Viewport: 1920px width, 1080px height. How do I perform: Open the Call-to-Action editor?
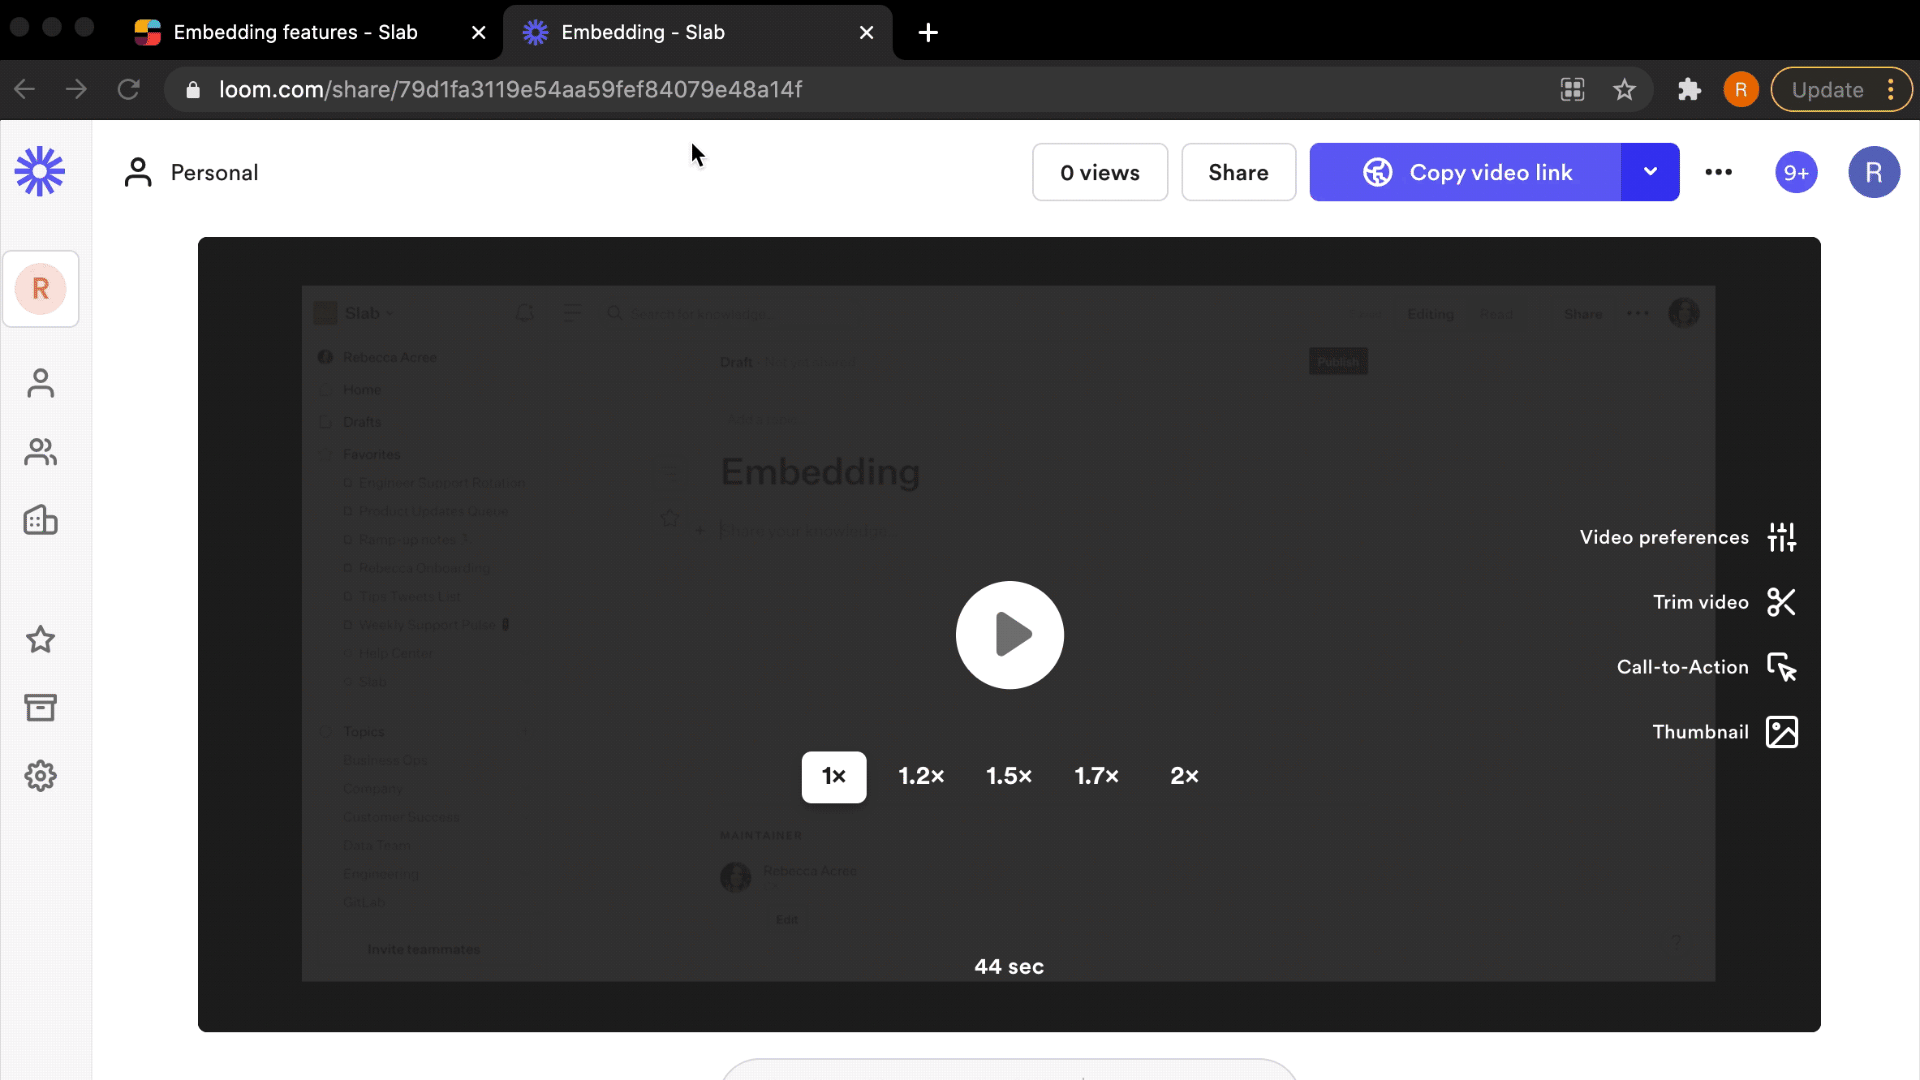click(1783, 667)
